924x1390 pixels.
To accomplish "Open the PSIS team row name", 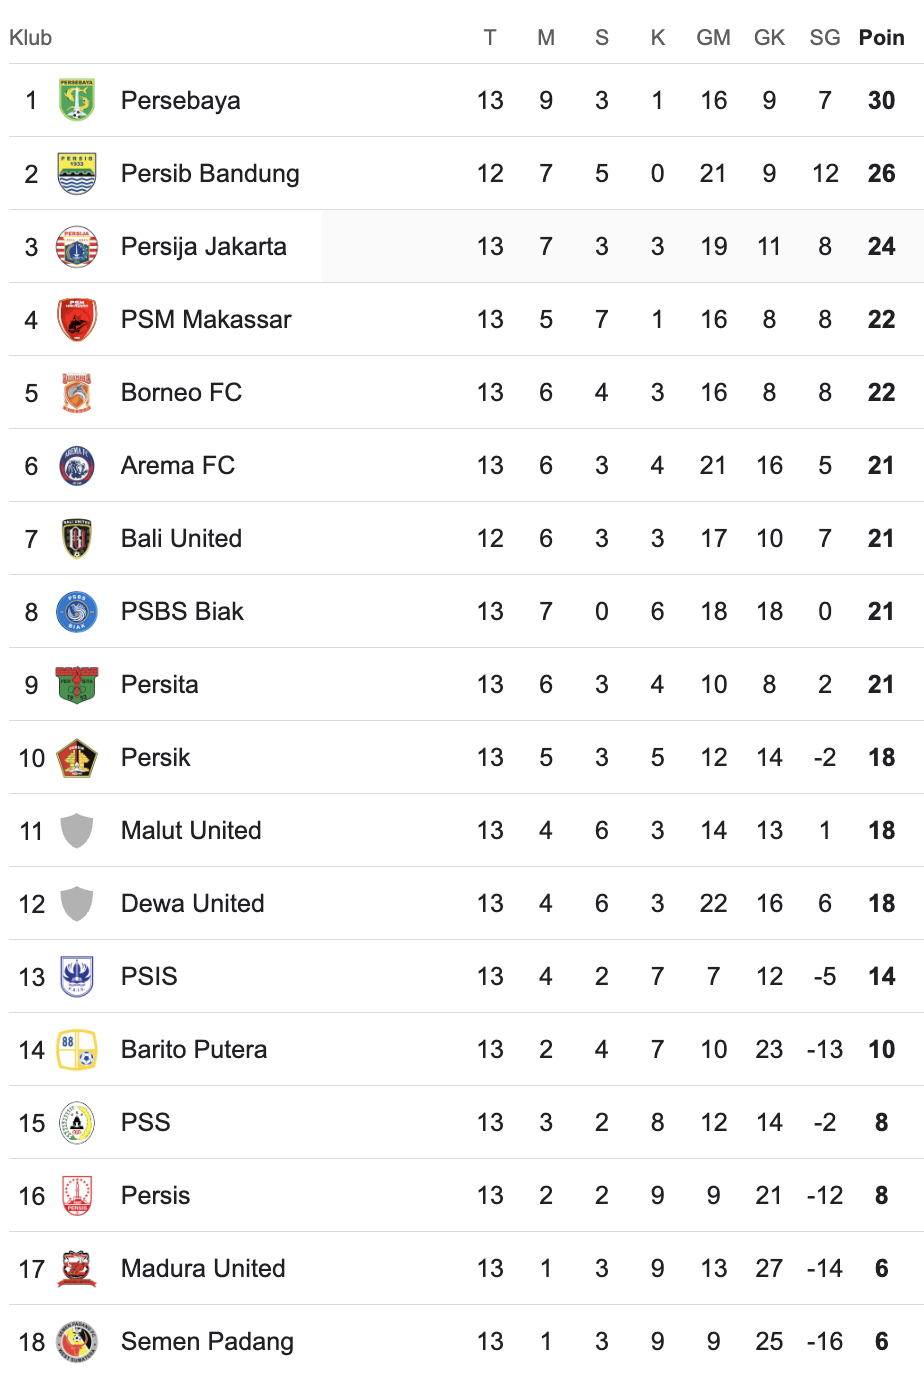I will 149,976.
